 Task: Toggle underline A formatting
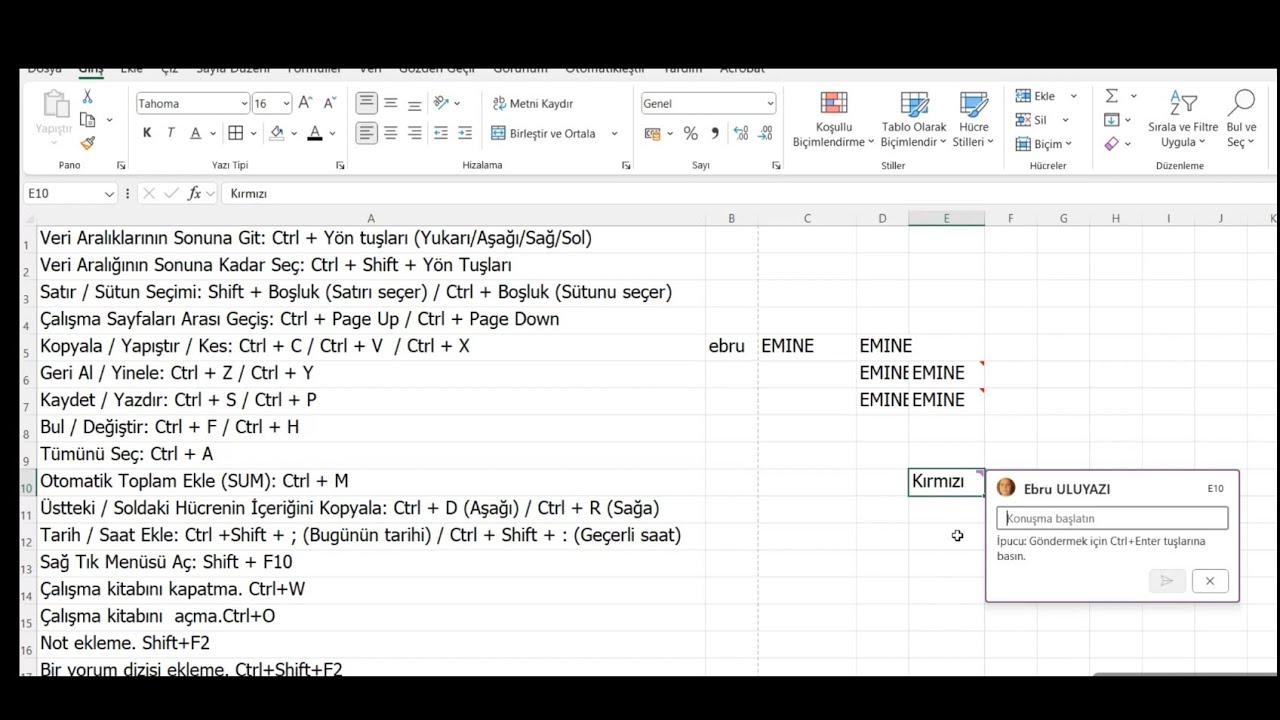(x=196, y=133)
